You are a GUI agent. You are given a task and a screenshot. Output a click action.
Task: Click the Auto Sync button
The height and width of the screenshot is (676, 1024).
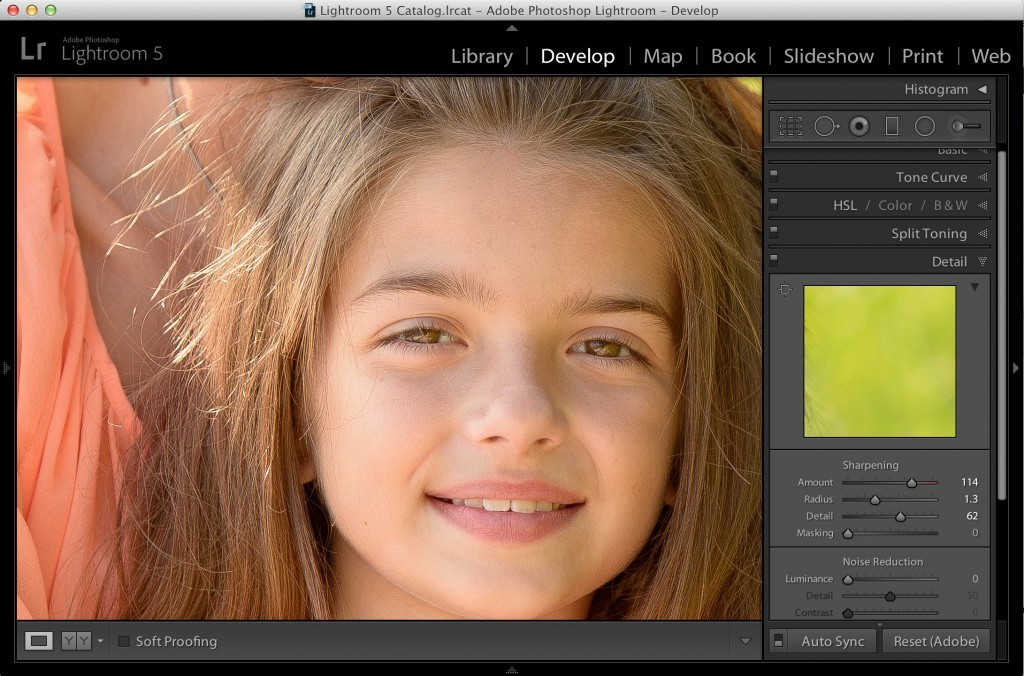click(x=831, y=641)
